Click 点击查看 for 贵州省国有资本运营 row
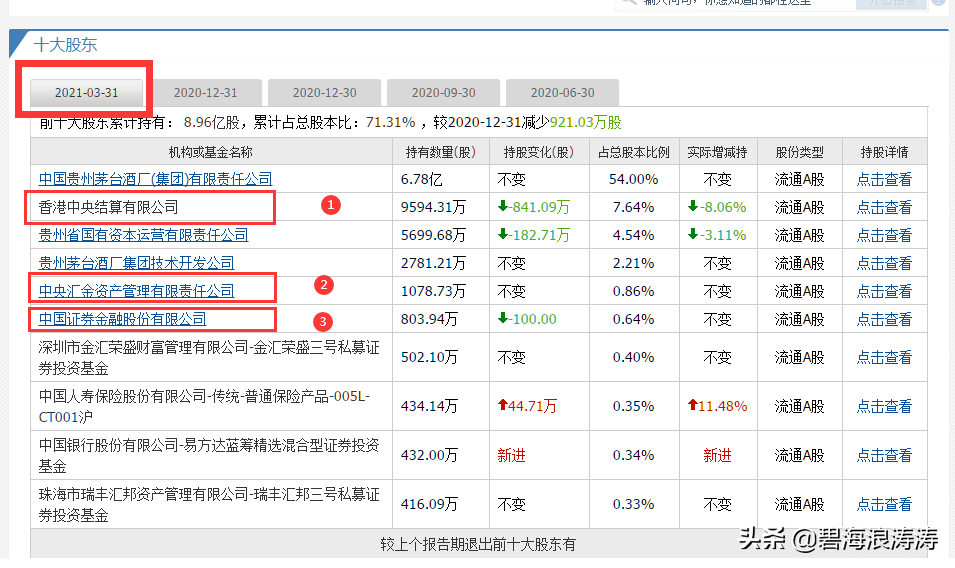955x568 pixels. (x=884, y=235)
